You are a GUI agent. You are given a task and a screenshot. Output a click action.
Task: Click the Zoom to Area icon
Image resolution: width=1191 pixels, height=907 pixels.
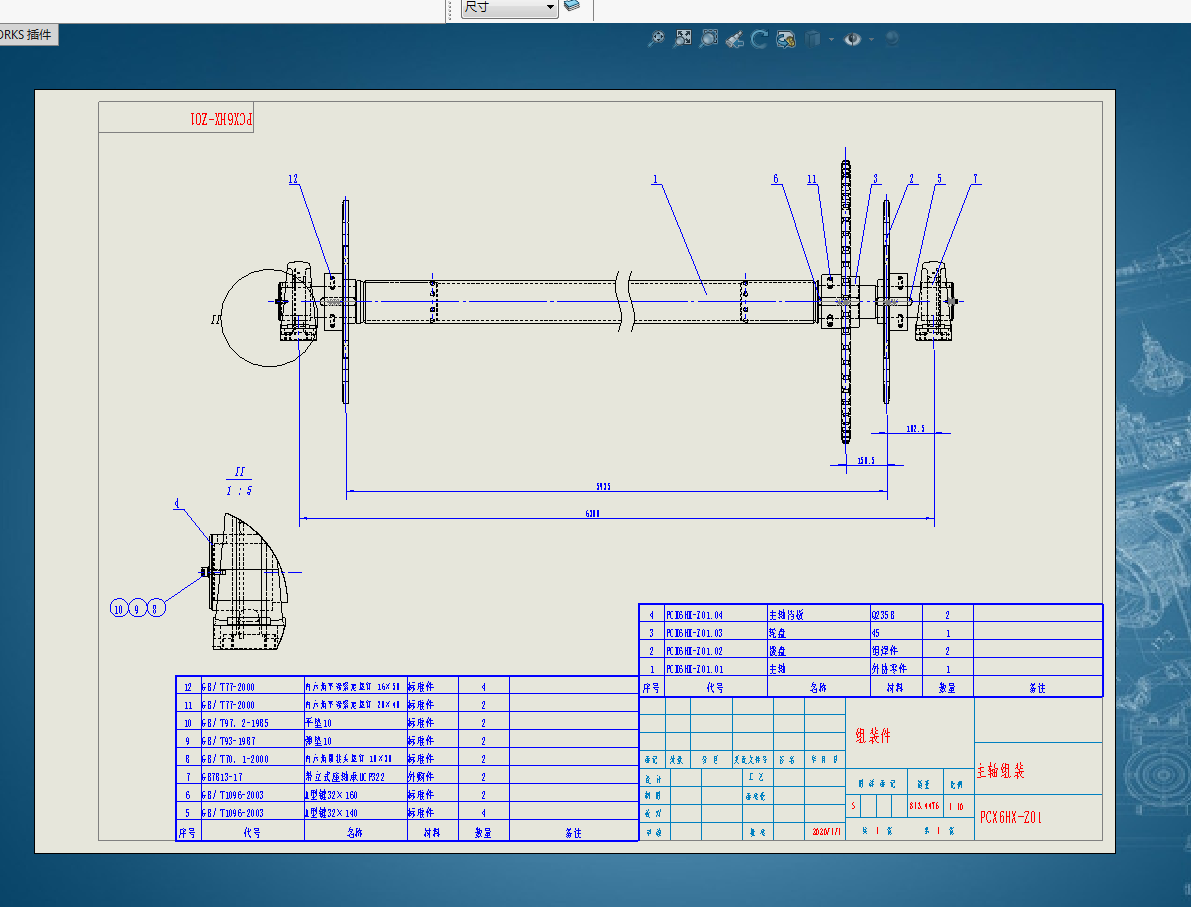coord(709,38)
